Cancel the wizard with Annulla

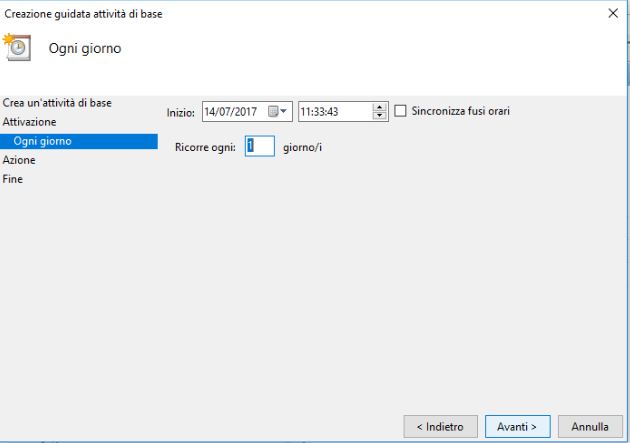[x=590, y=427]
